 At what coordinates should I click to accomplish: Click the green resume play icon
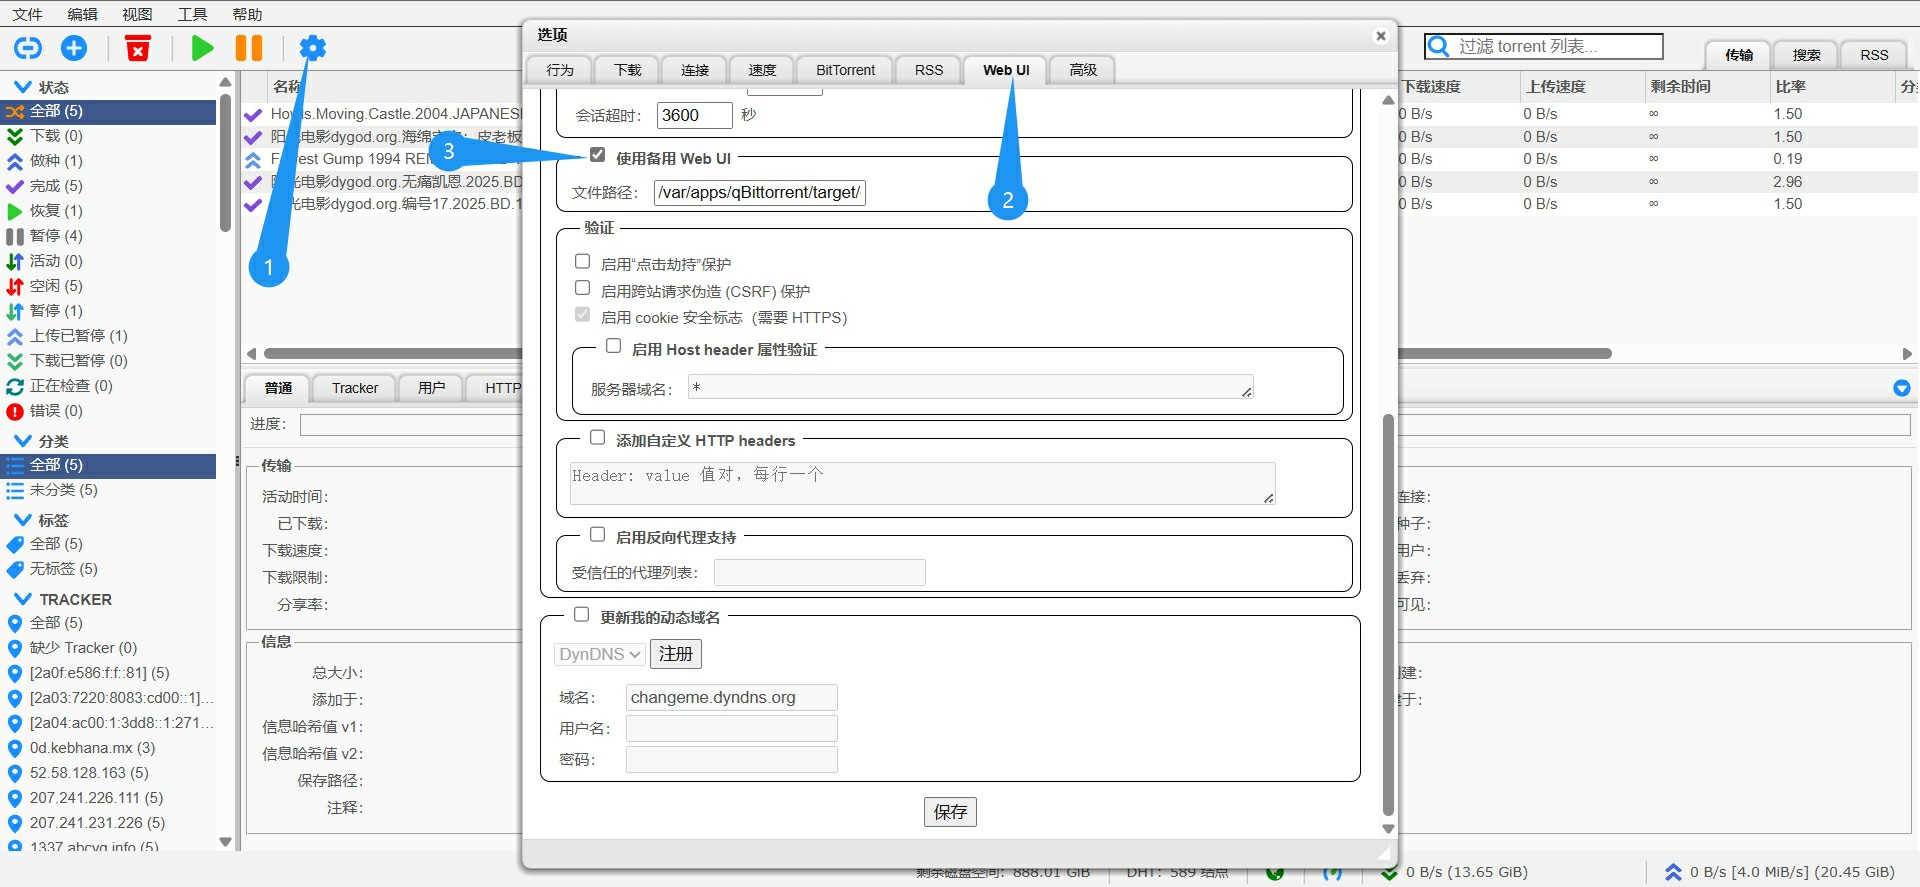(202, 48)
